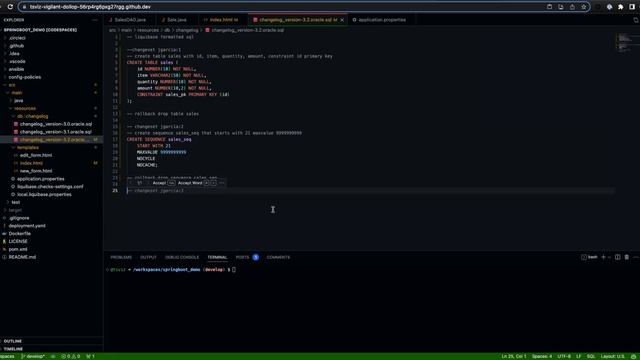The width and height of the screenshot is (640, 360).
Task: Accept the inline Copilot suggestion
Action: click(163, 183)
